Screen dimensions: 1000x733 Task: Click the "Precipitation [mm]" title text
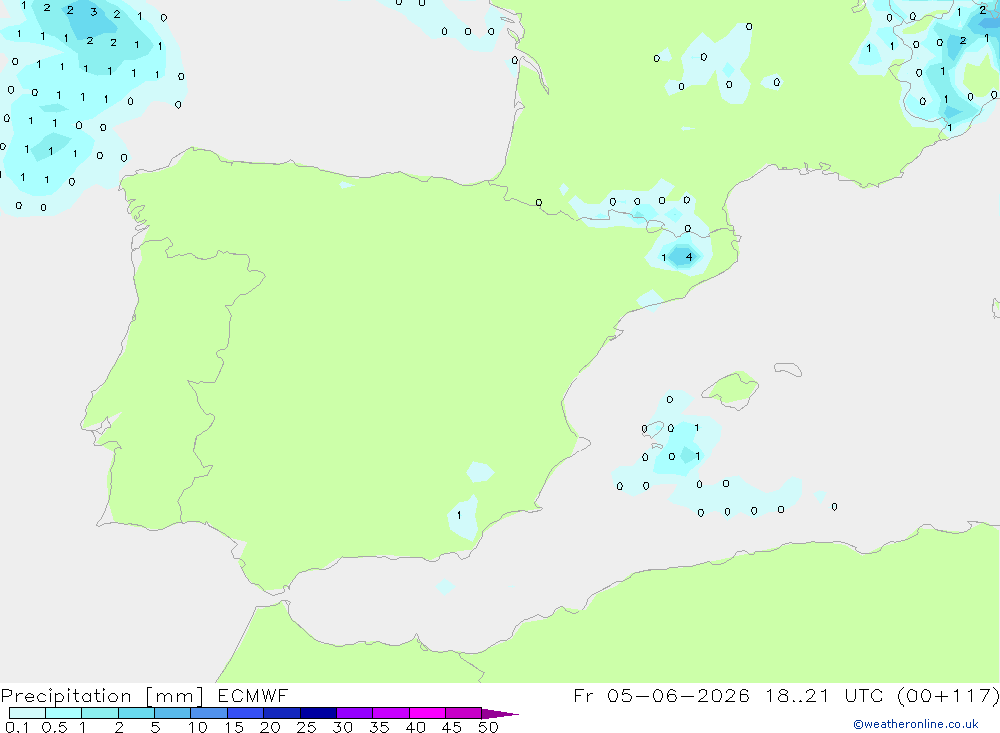(x=102, y=696)
